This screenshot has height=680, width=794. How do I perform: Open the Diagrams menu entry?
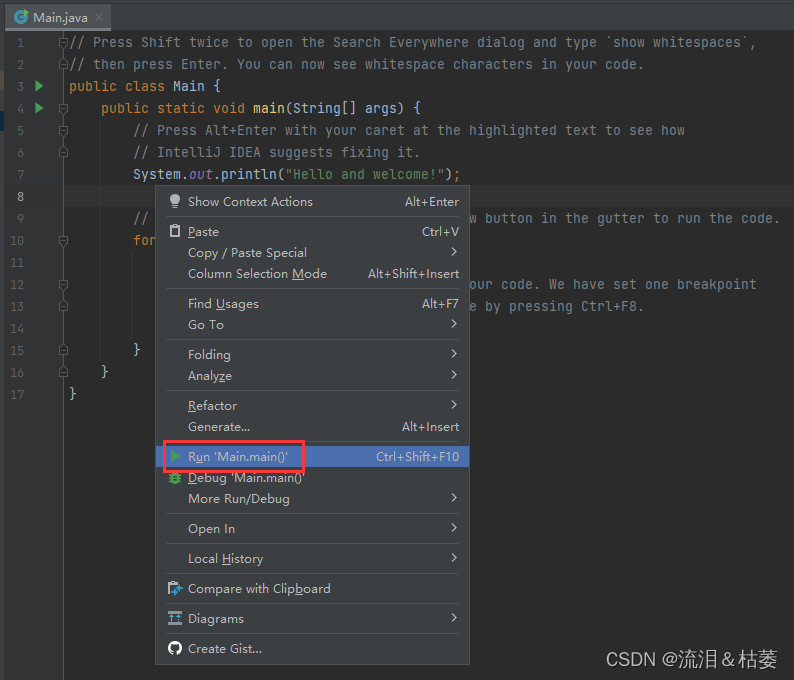312,618
